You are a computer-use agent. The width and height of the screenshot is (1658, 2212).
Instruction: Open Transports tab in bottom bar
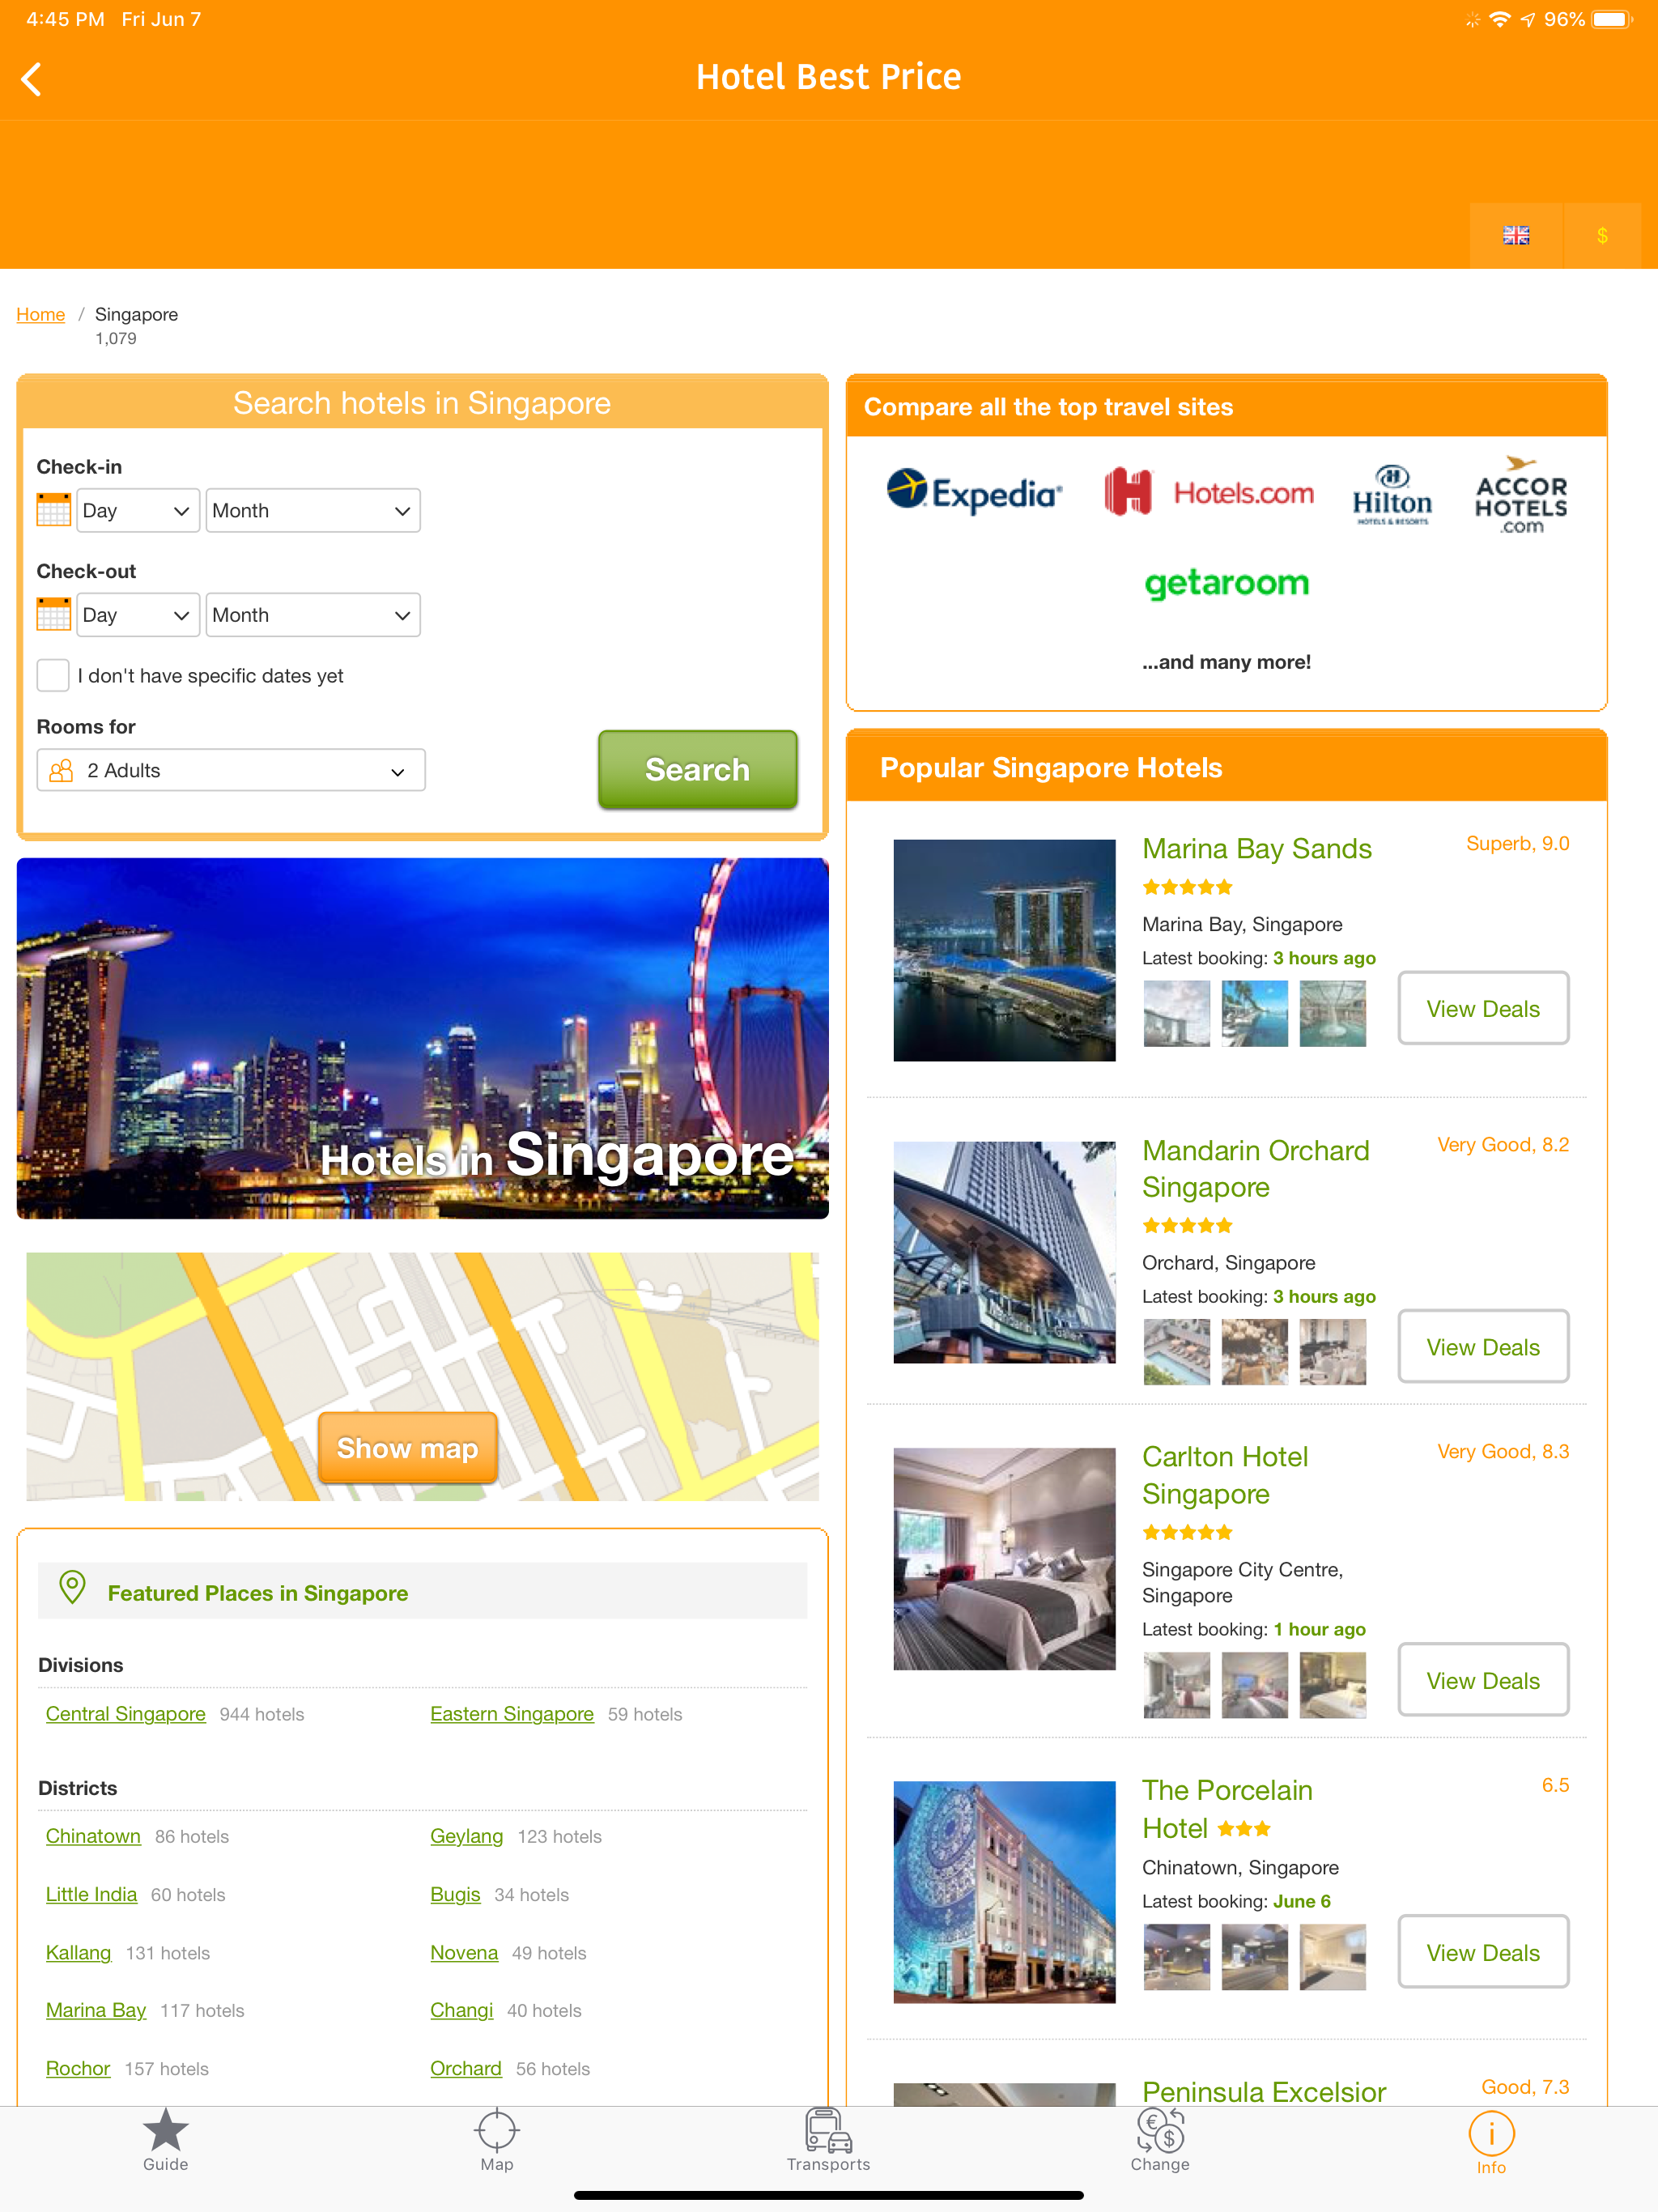[x=828, y=2141]
